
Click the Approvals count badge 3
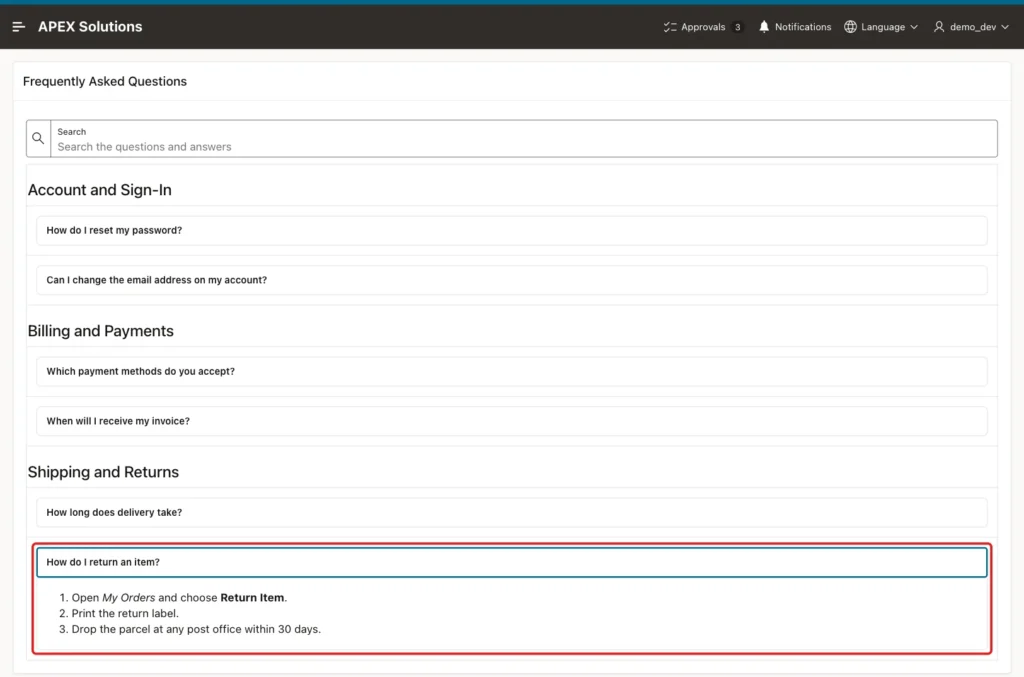pyautogui.click(x=737, y=27)
